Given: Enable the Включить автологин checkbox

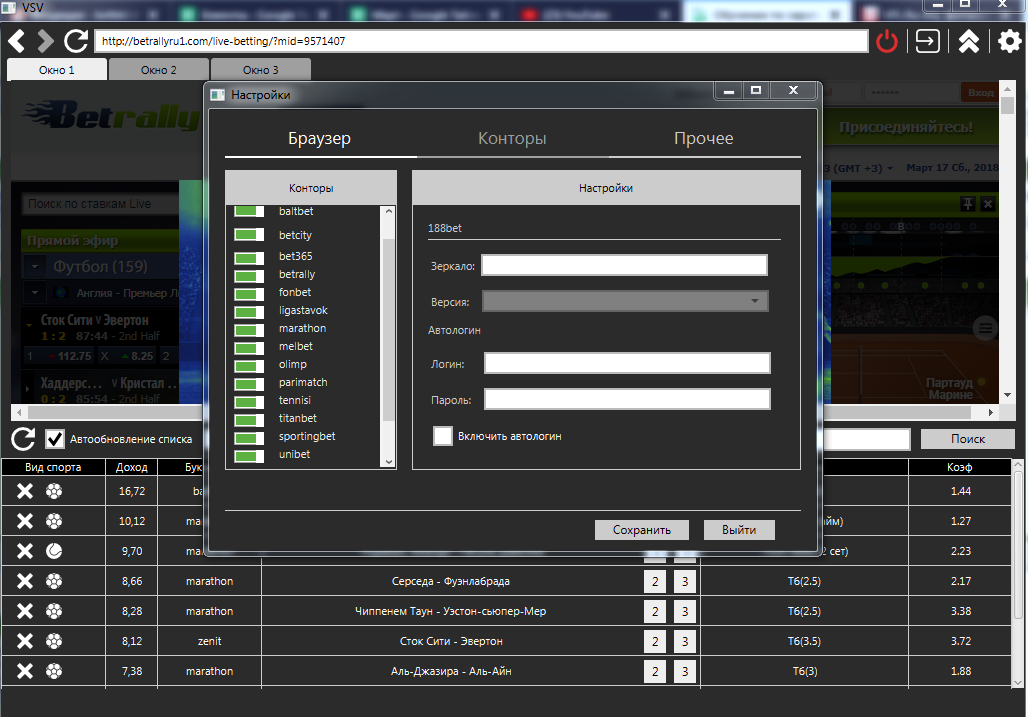Looking at the screenshot, I should pyautogui.click(x=443, y=436).
